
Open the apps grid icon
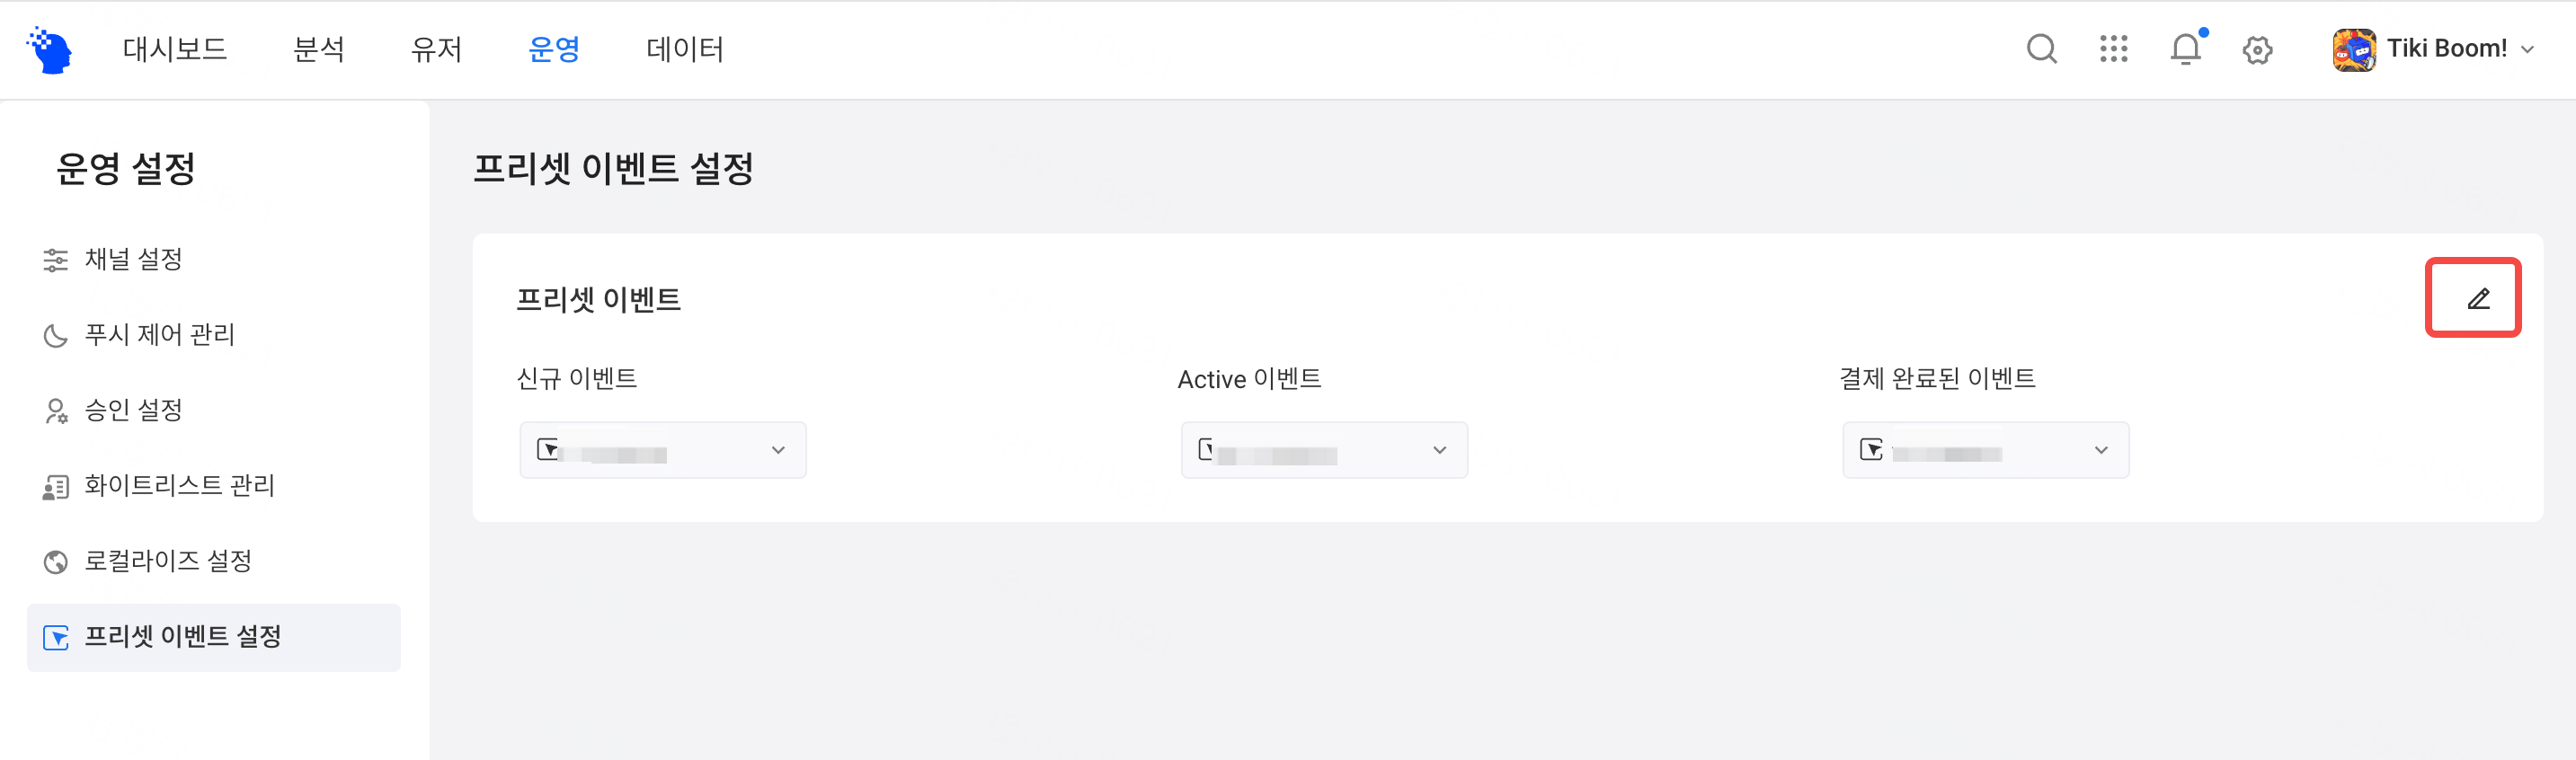click(x=2113, y=49)
